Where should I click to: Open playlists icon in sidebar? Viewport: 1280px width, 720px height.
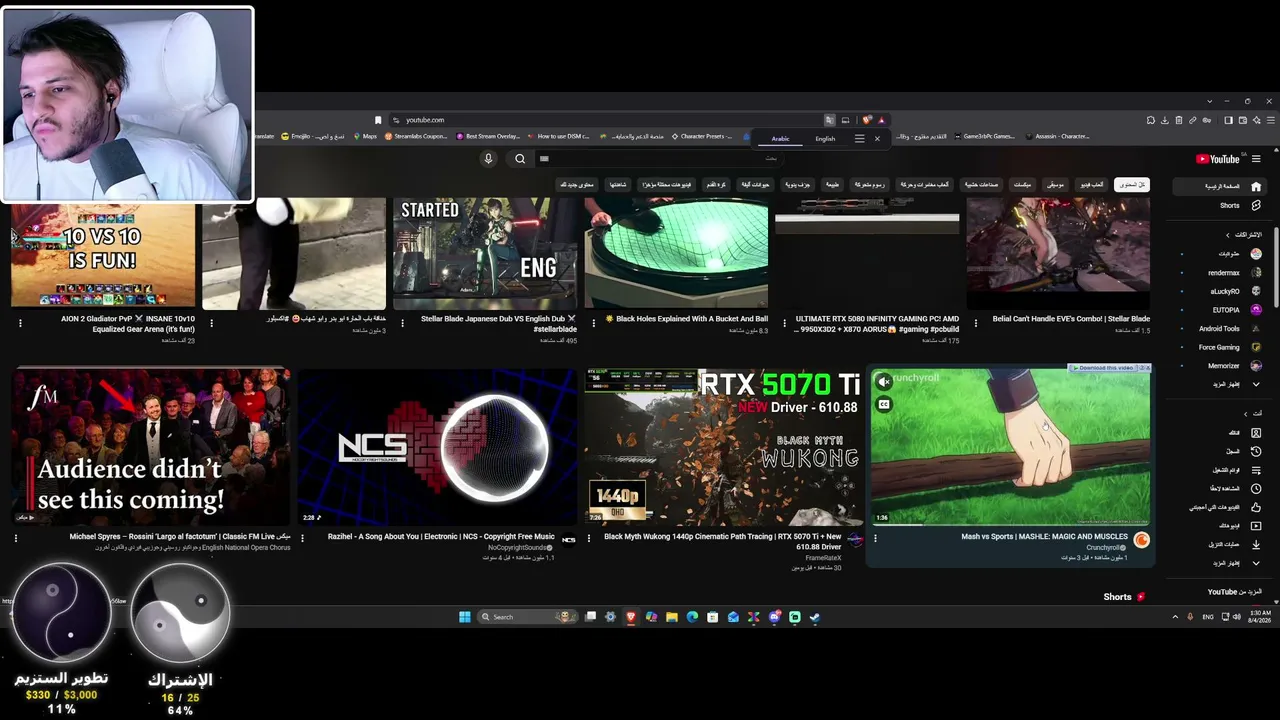[x=1256, y=470]
